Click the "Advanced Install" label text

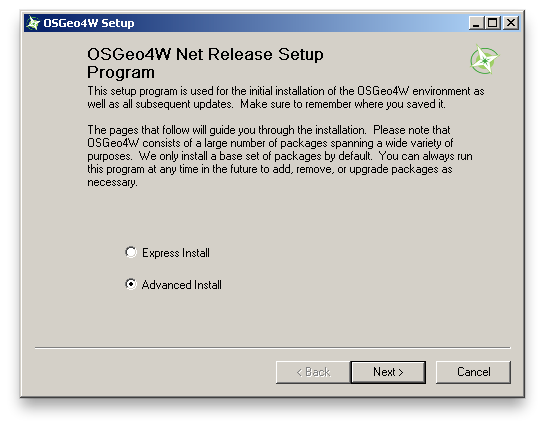pyautogui.click(x=181, y=285)
